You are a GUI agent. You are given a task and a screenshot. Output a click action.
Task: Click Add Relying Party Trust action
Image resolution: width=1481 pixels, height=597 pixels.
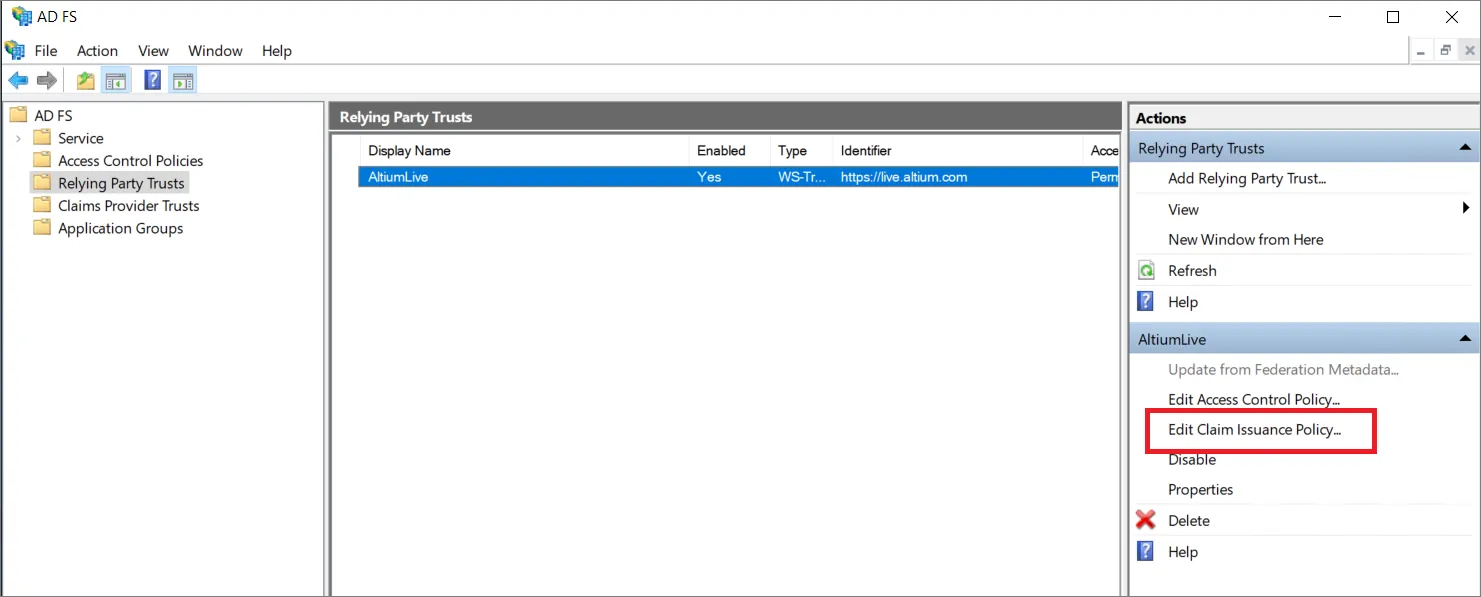(x=1247, y=178)
